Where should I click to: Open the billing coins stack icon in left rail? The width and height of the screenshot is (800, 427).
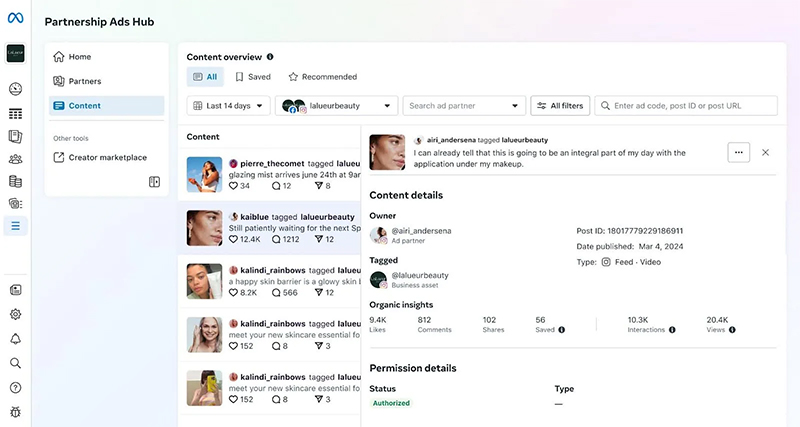coord(15,182)
